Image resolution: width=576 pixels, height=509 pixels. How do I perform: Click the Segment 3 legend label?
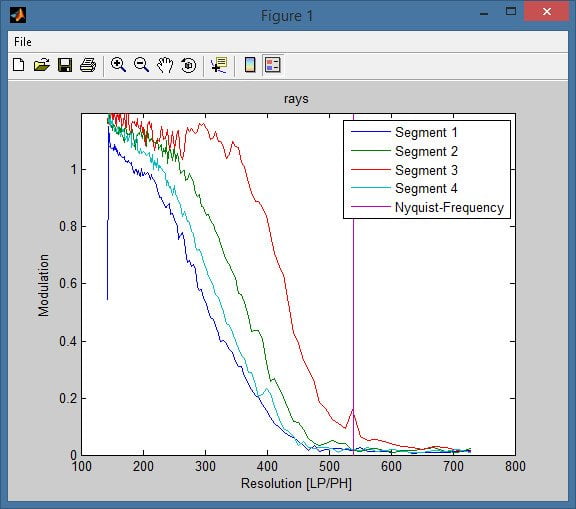tap(426, 170)
